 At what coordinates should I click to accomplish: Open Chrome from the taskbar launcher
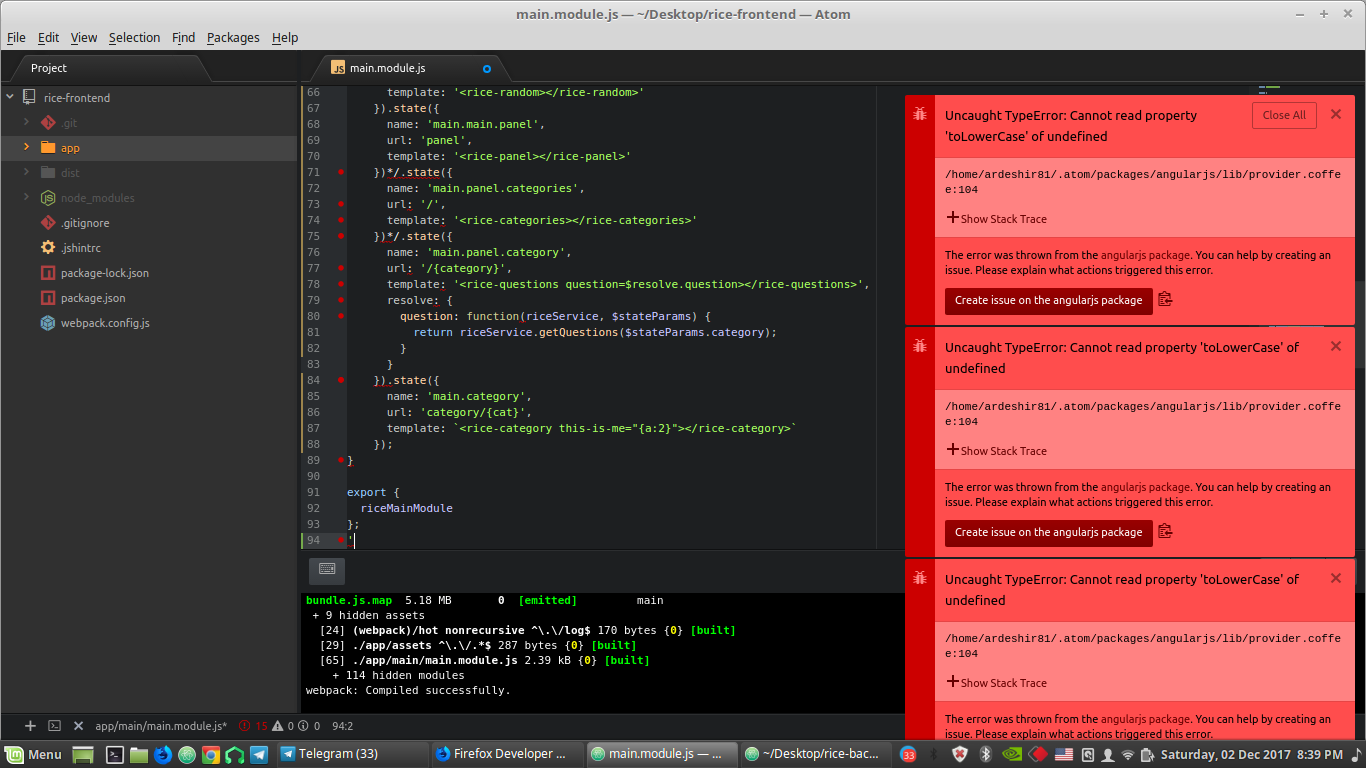click(211, 754)
